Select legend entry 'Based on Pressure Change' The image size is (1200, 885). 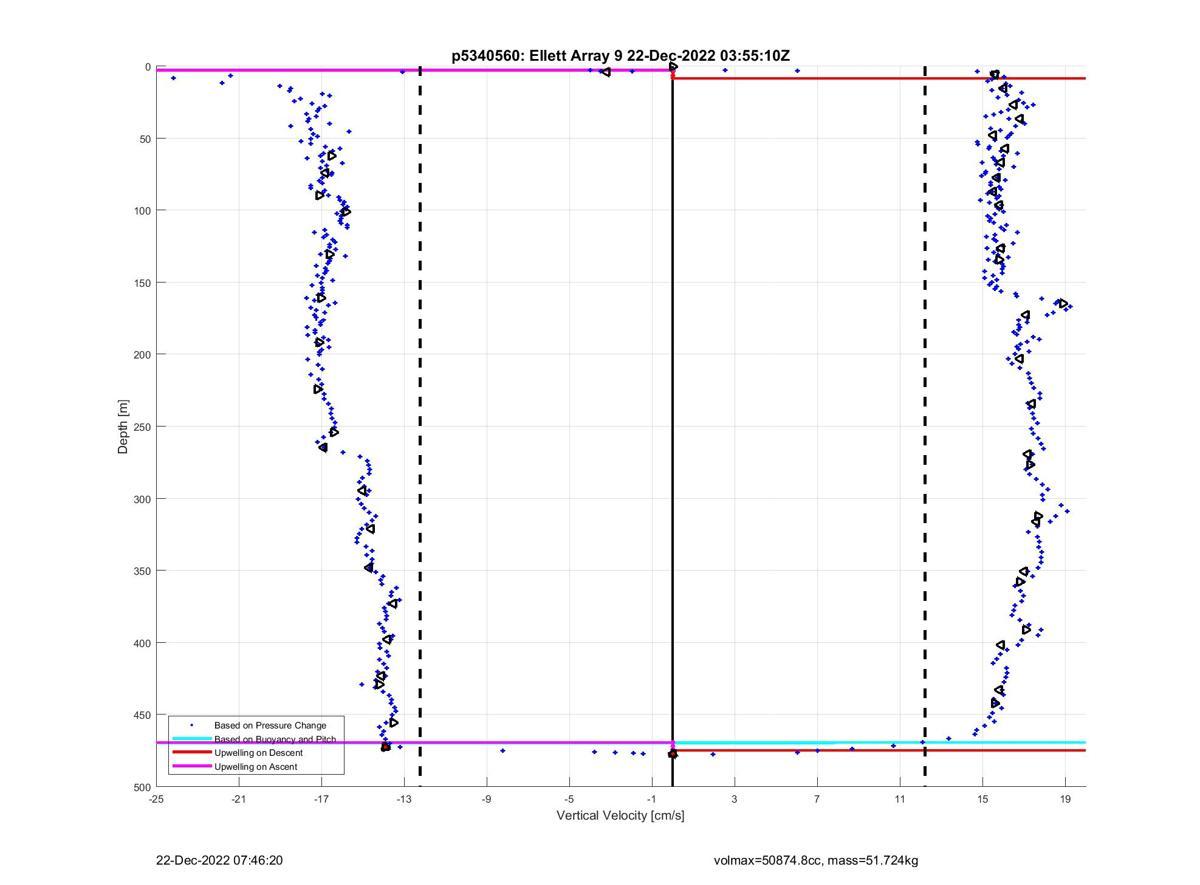tap(270, 725)
